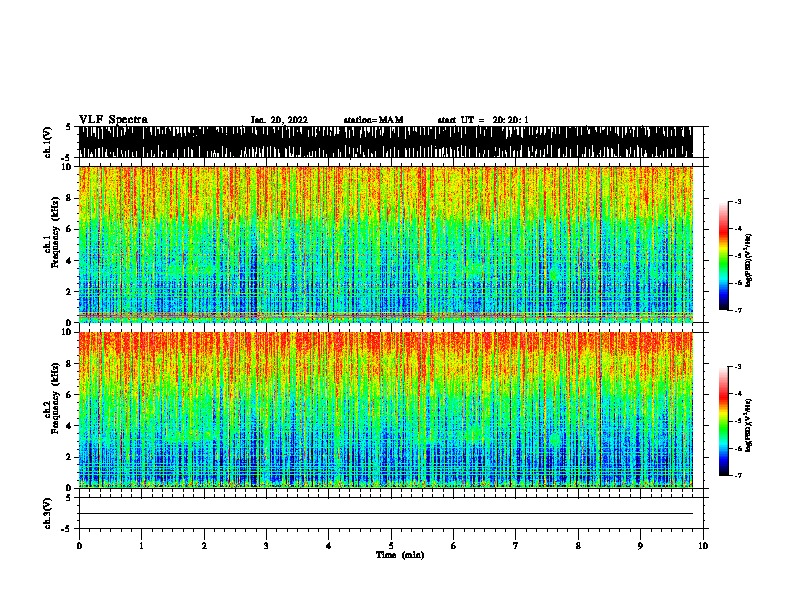The image size is (792, 612).
Task: Click the "6" kHz tick of ch.2 frequency axis
Action: tap(69, 395)
